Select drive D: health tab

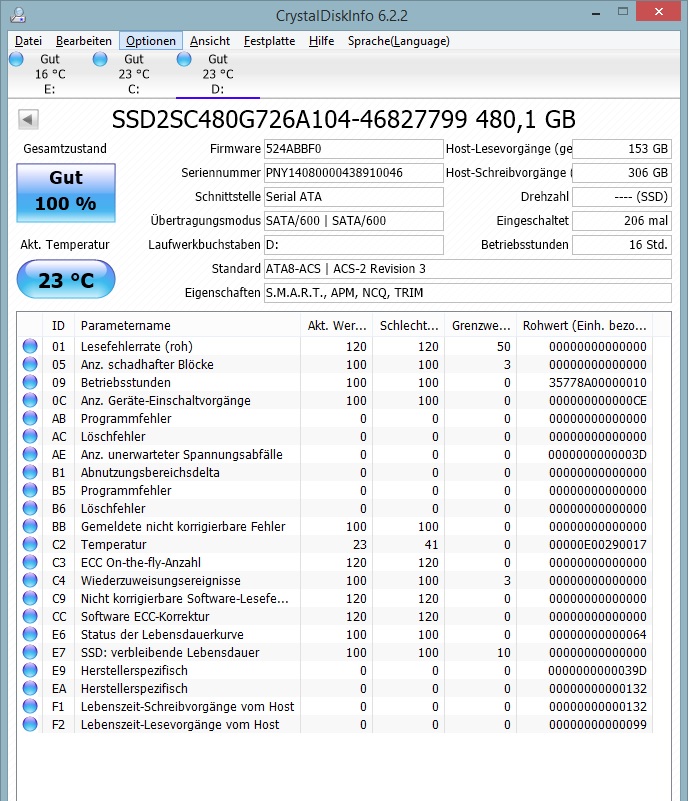[218, 74]
